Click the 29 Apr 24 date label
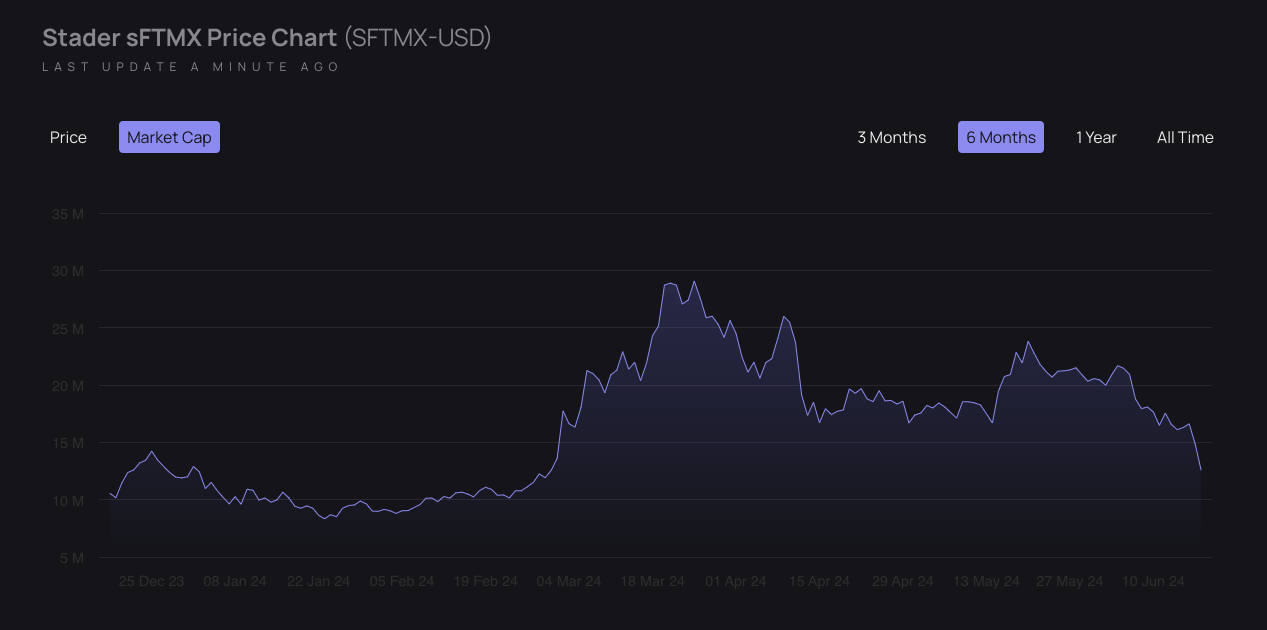The image size is (1267, 630). click(902, 581)
